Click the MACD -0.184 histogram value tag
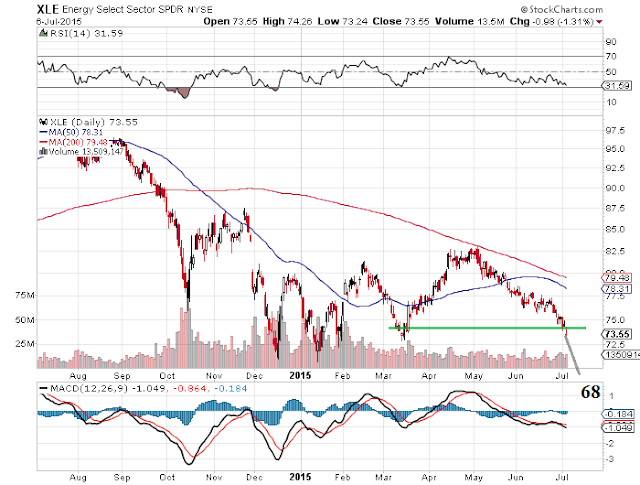 pos(618,414)
